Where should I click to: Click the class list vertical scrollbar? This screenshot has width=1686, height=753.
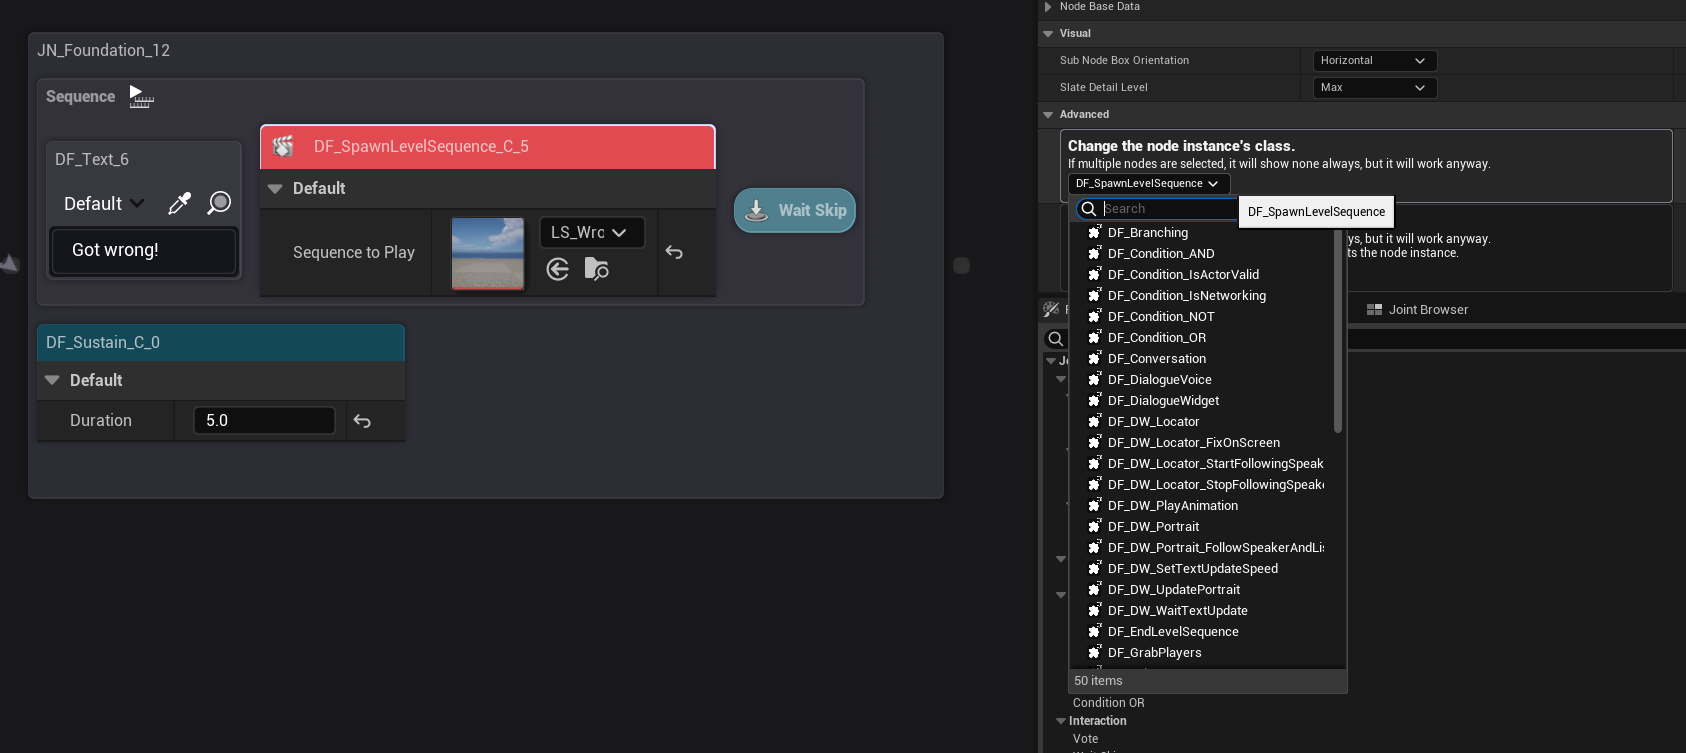[1338, 330]
